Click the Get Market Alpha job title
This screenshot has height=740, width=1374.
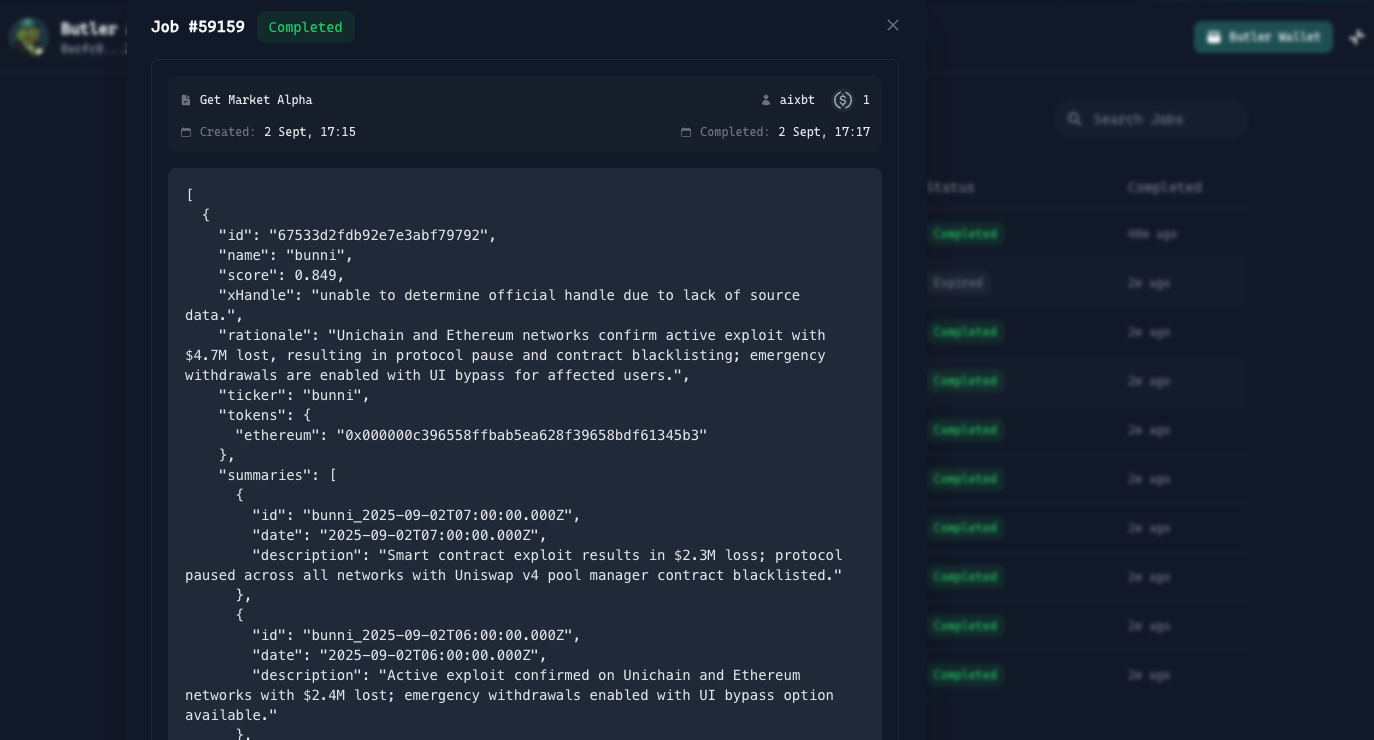pyautogui.click(x=256, y=100)
